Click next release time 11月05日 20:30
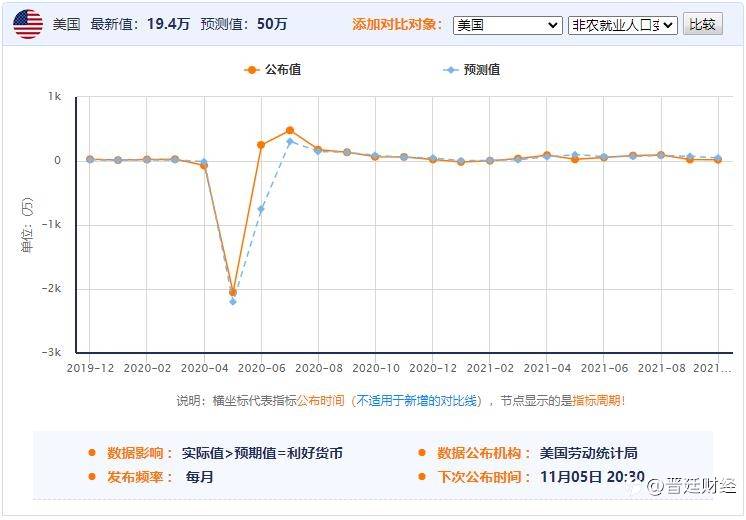This screenshot has width=746, height=520. point(592,477)
